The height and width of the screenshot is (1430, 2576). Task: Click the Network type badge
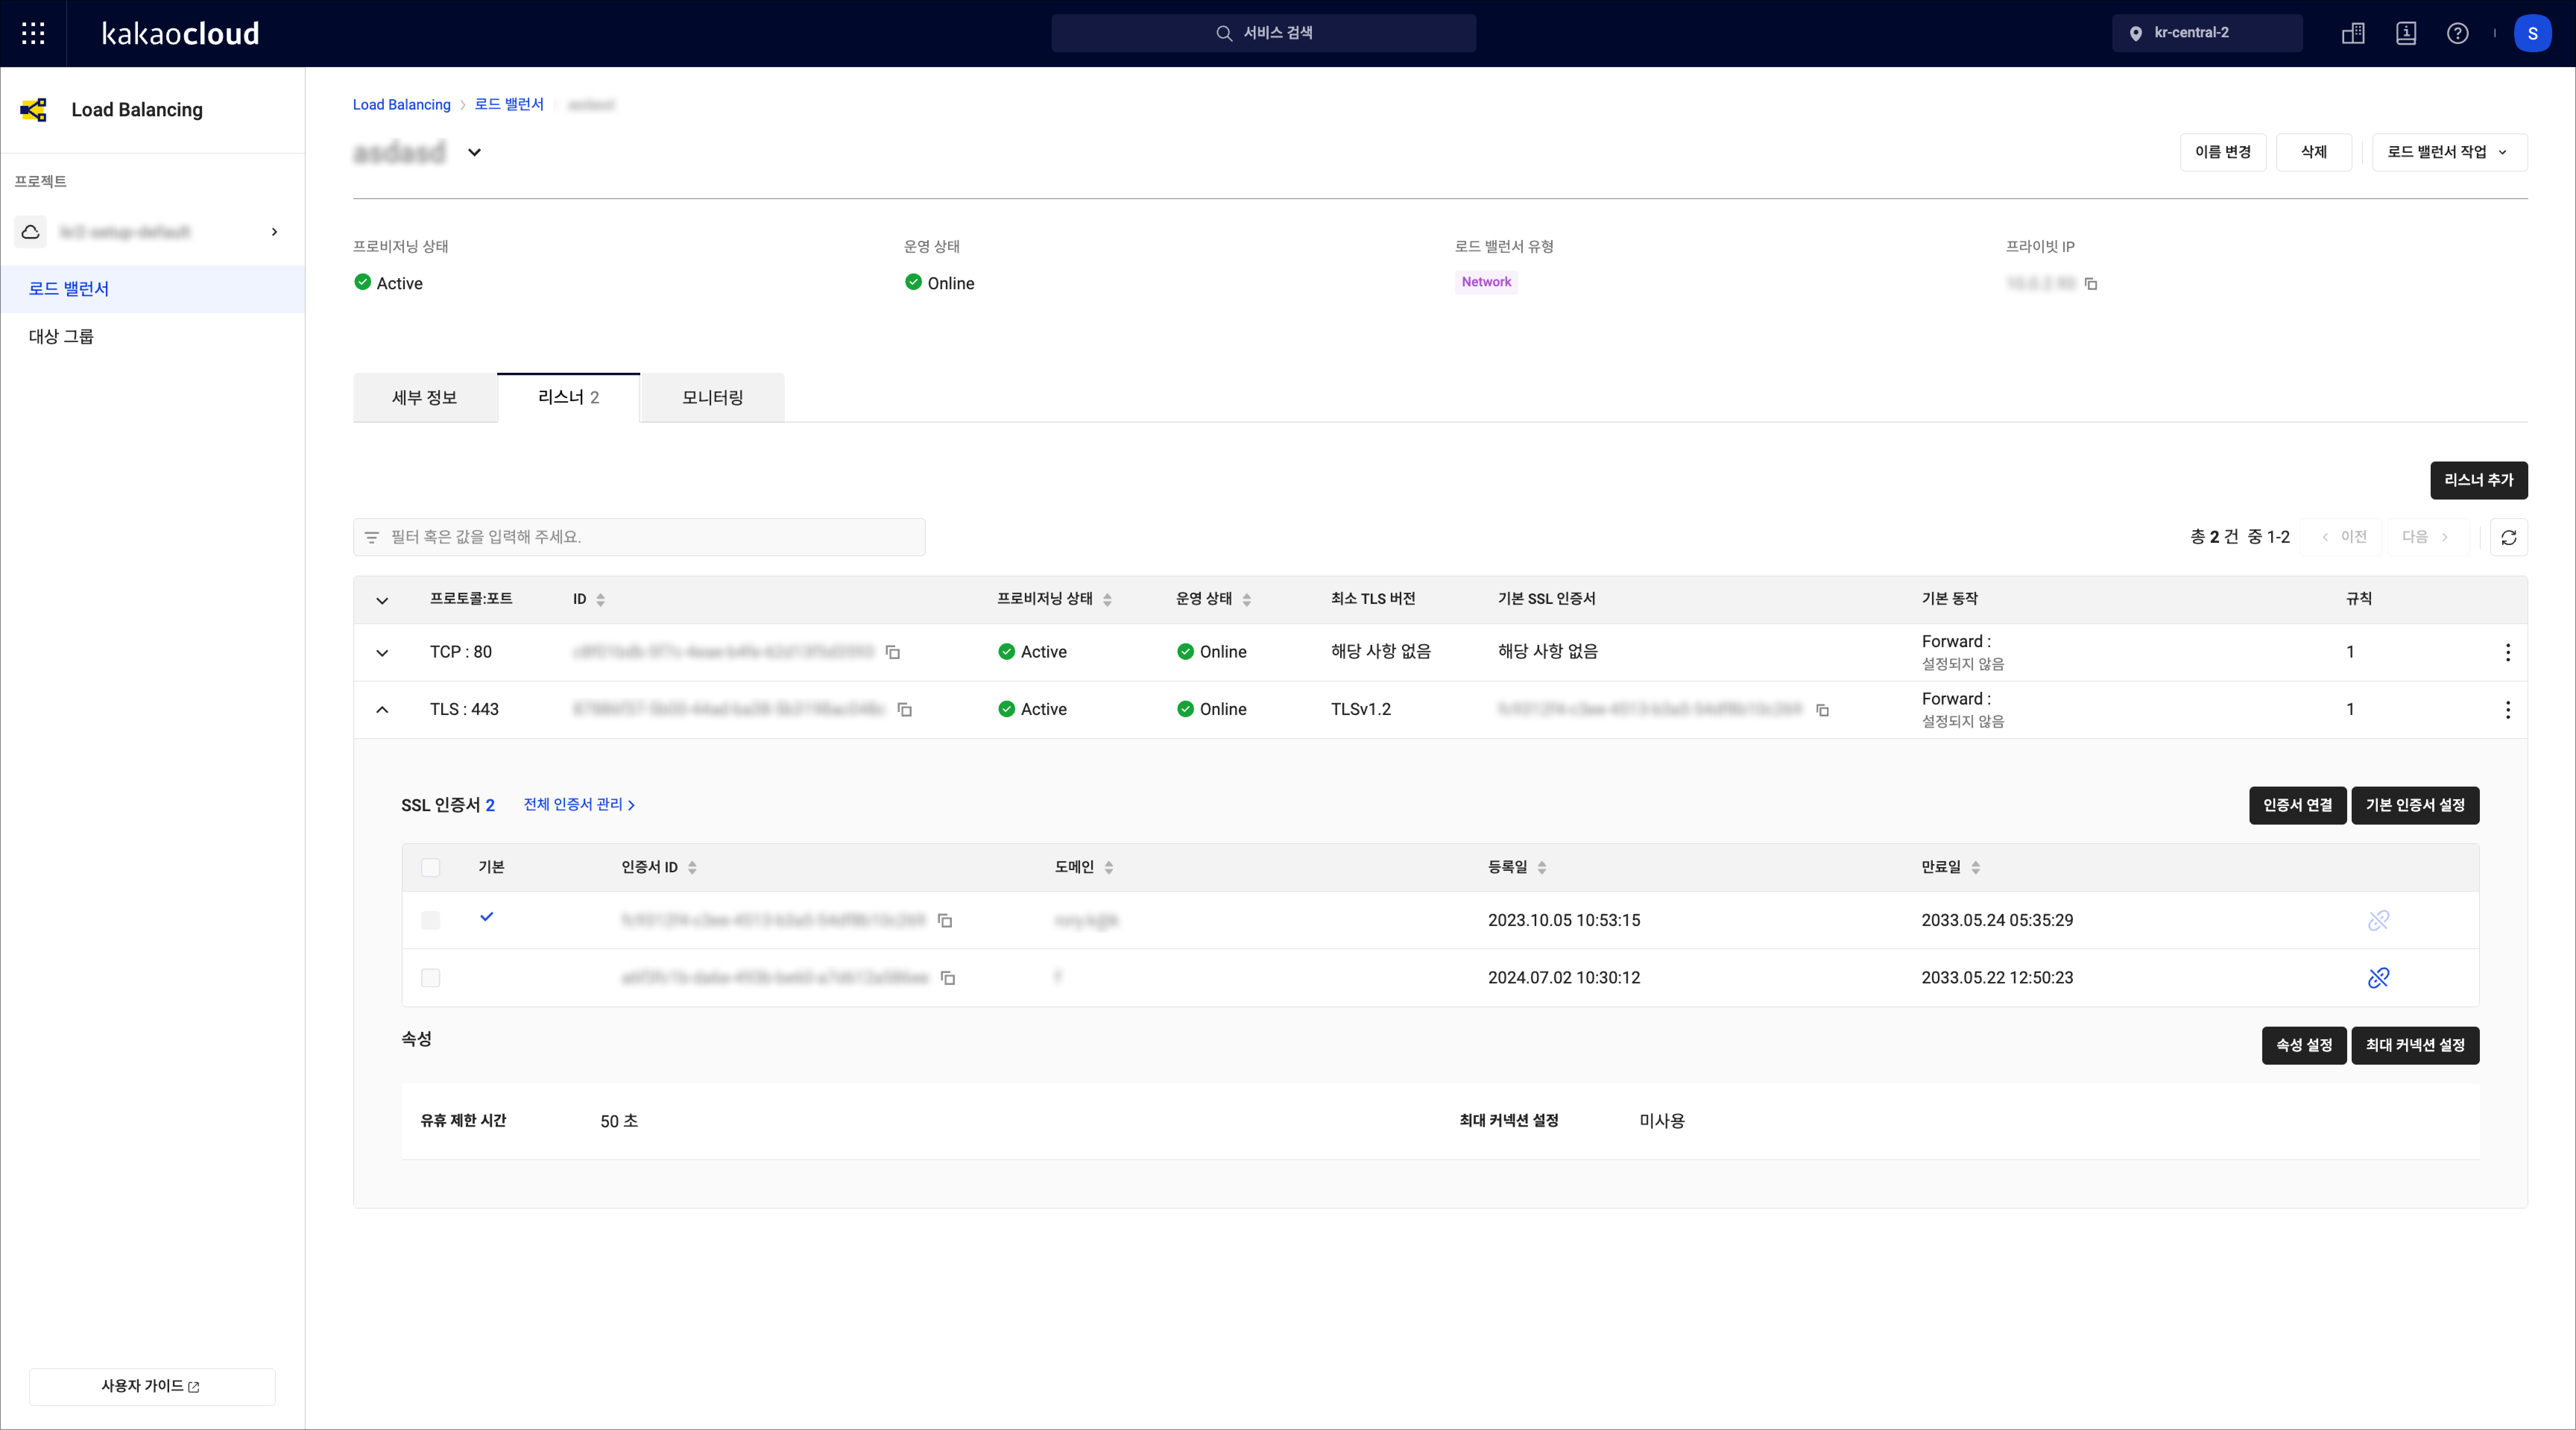pos(1486,282)
